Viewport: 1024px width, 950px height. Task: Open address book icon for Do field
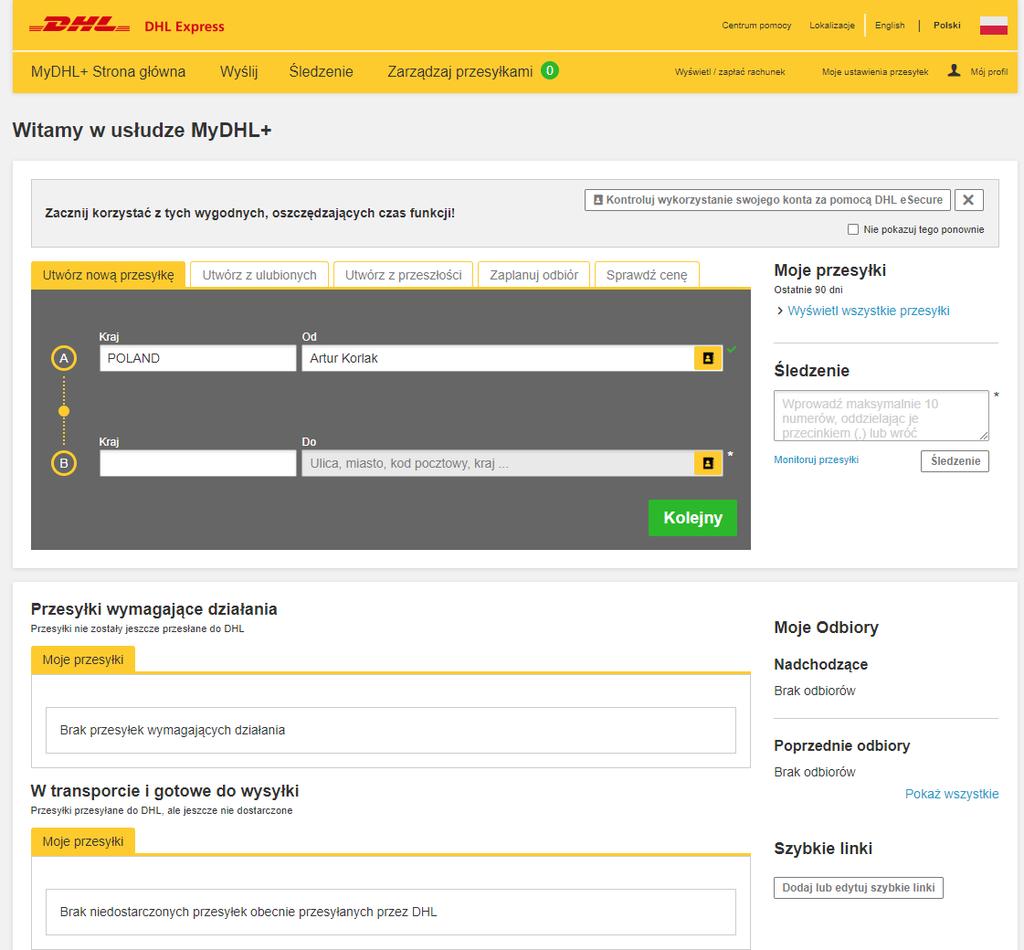[707, 464]
